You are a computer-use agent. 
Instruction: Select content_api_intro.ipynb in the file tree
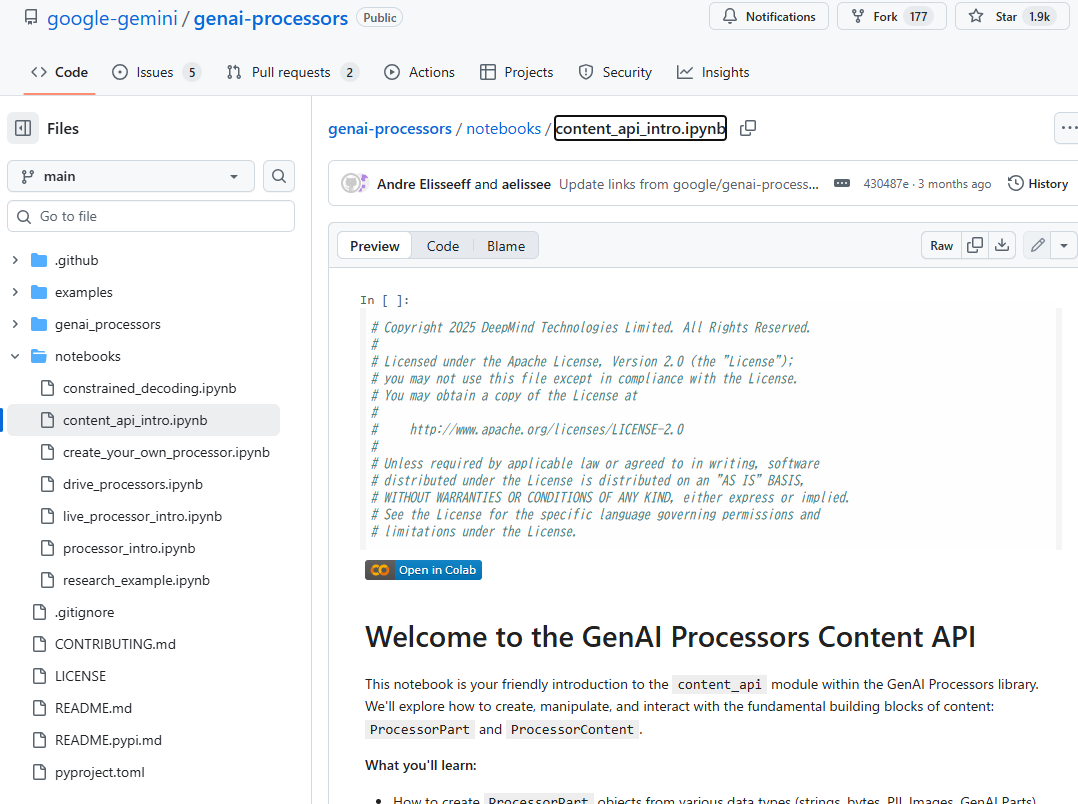135,420
